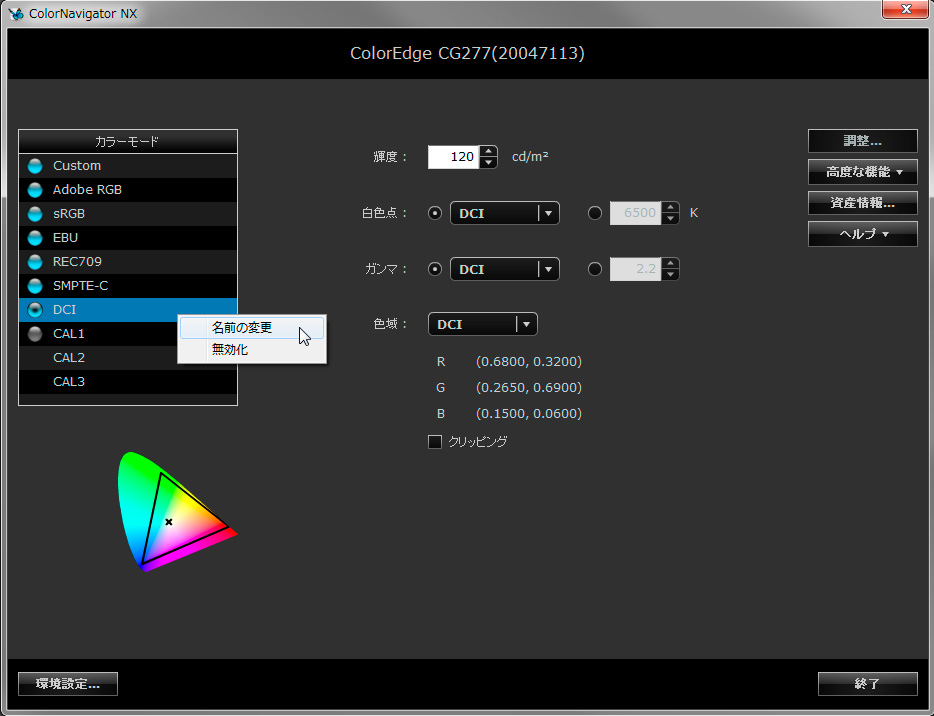The image size is (934, 716).
Task: Increase brightness with the up arrow
Action: coord(488,151)
